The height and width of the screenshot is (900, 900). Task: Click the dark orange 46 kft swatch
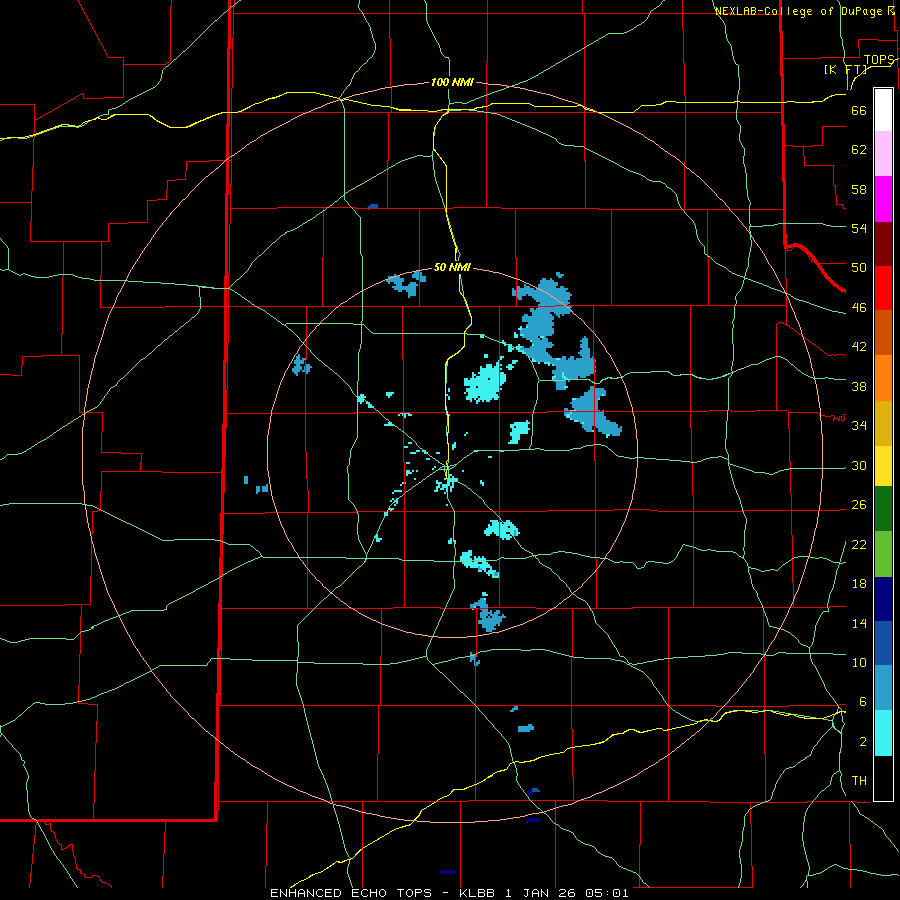pyautogui.click(x=883, y=332)
